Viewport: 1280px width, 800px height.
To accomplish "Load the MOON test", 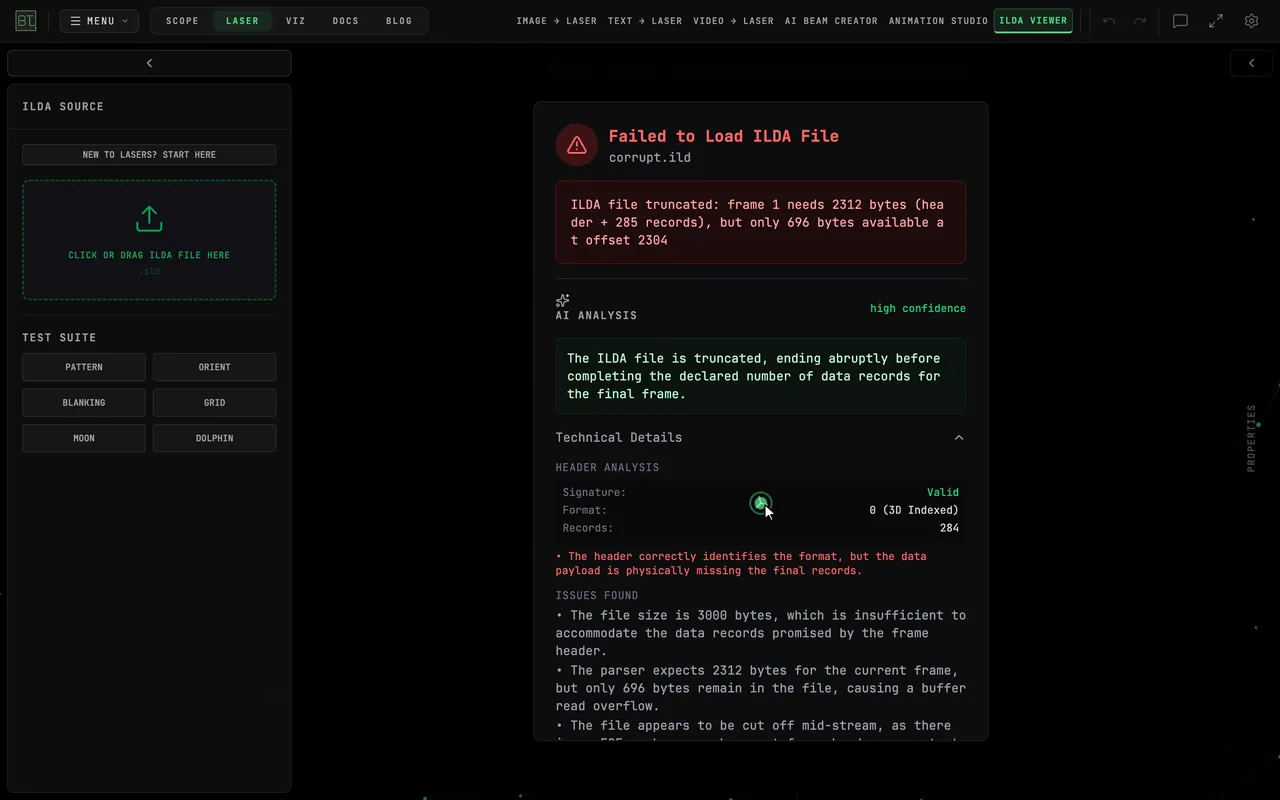I will [84, 438].
